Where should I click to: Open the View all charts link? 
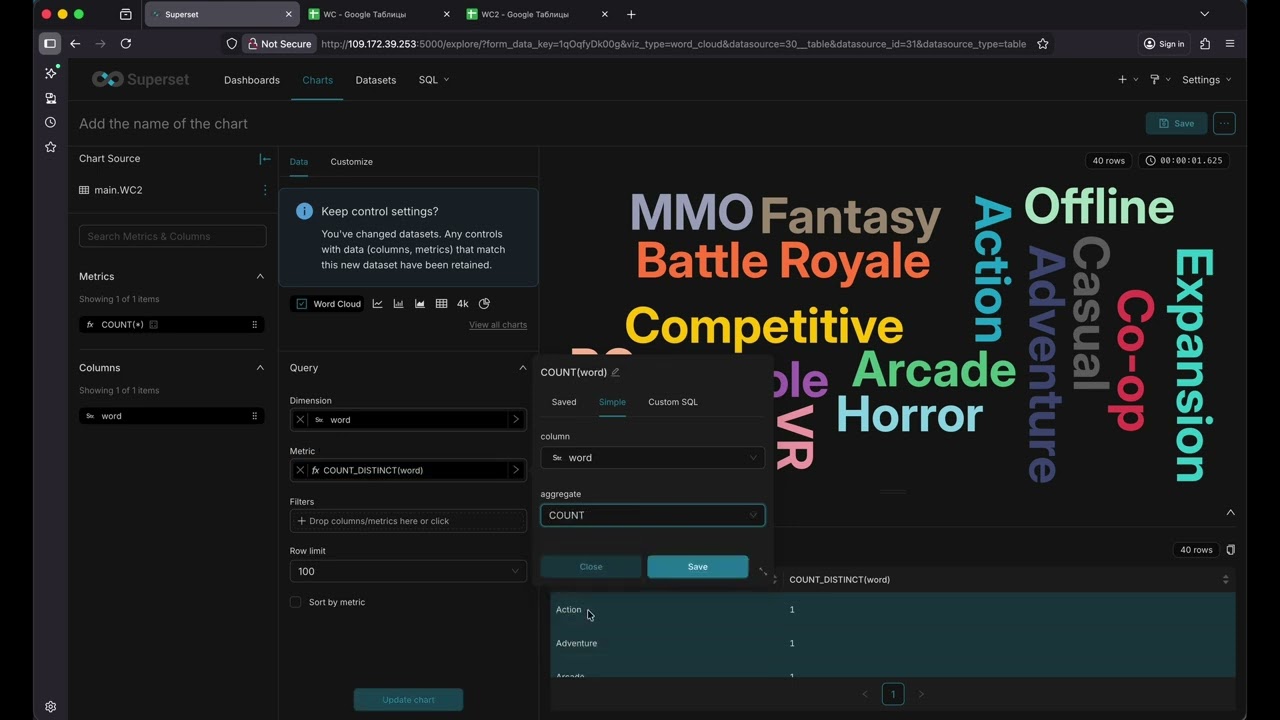pyautogui.click(x=498, y=325)
